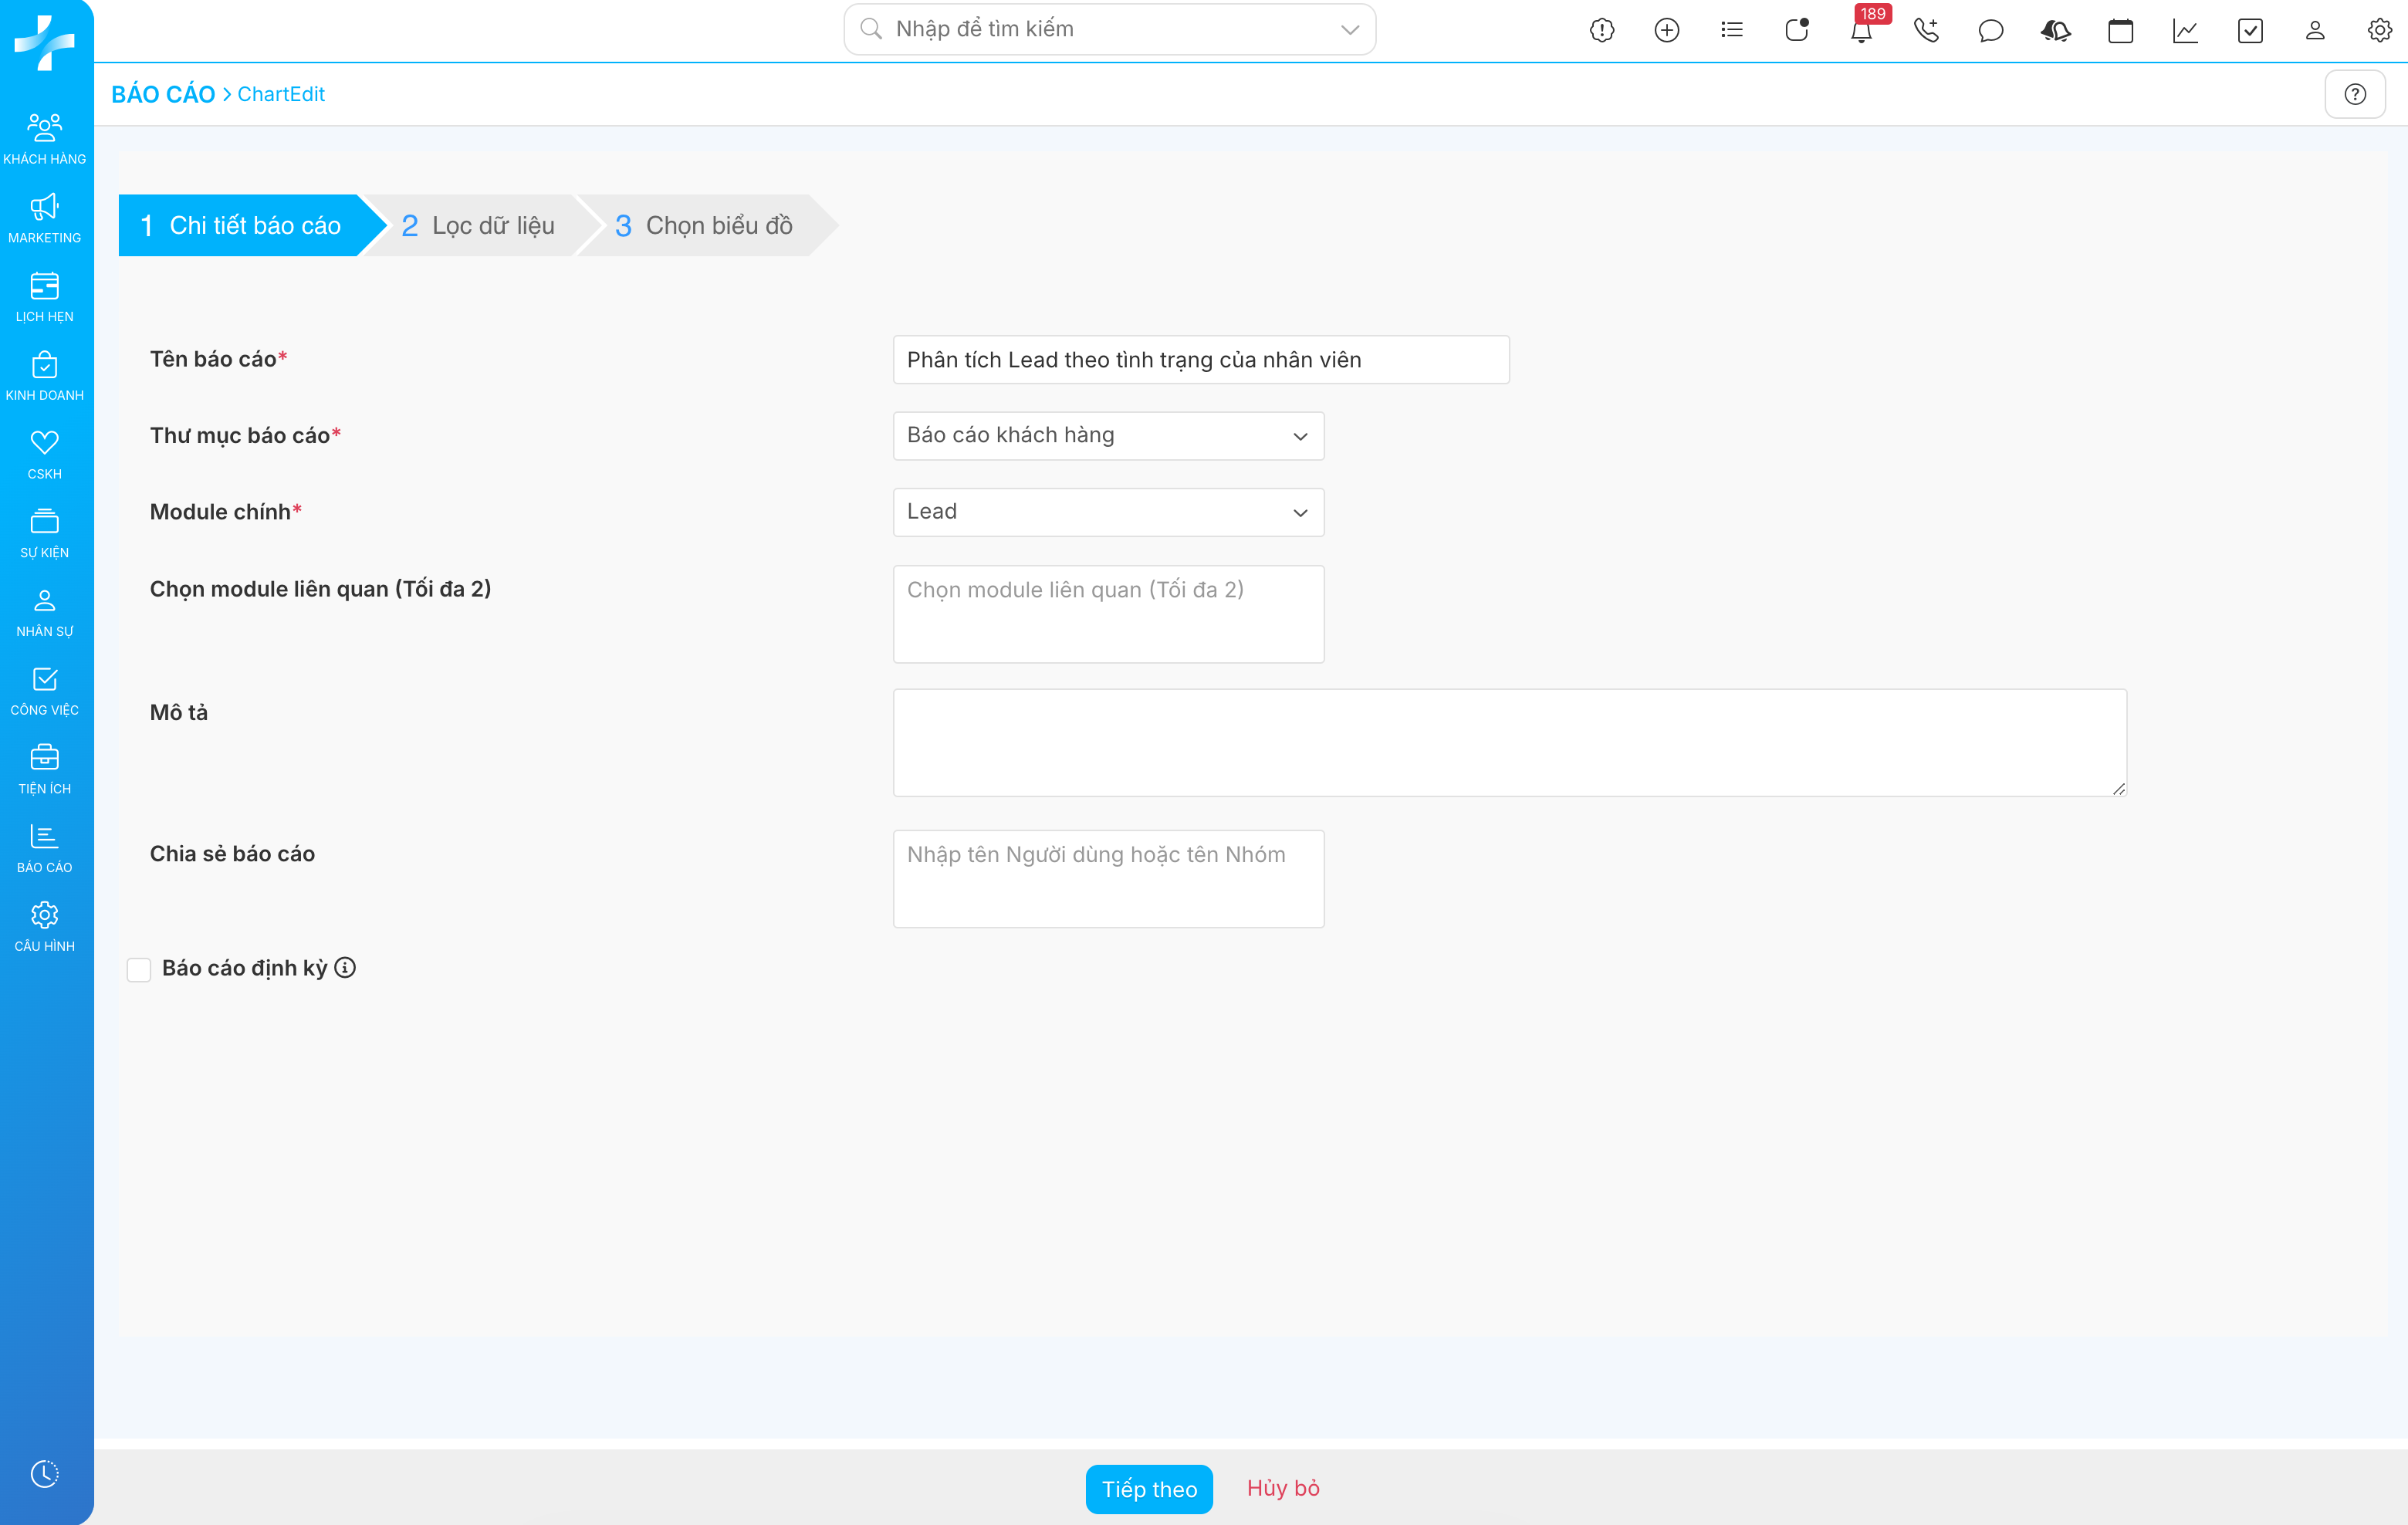
Task: Go to step 3 Chọn biểu đồ
Action: 704,226
